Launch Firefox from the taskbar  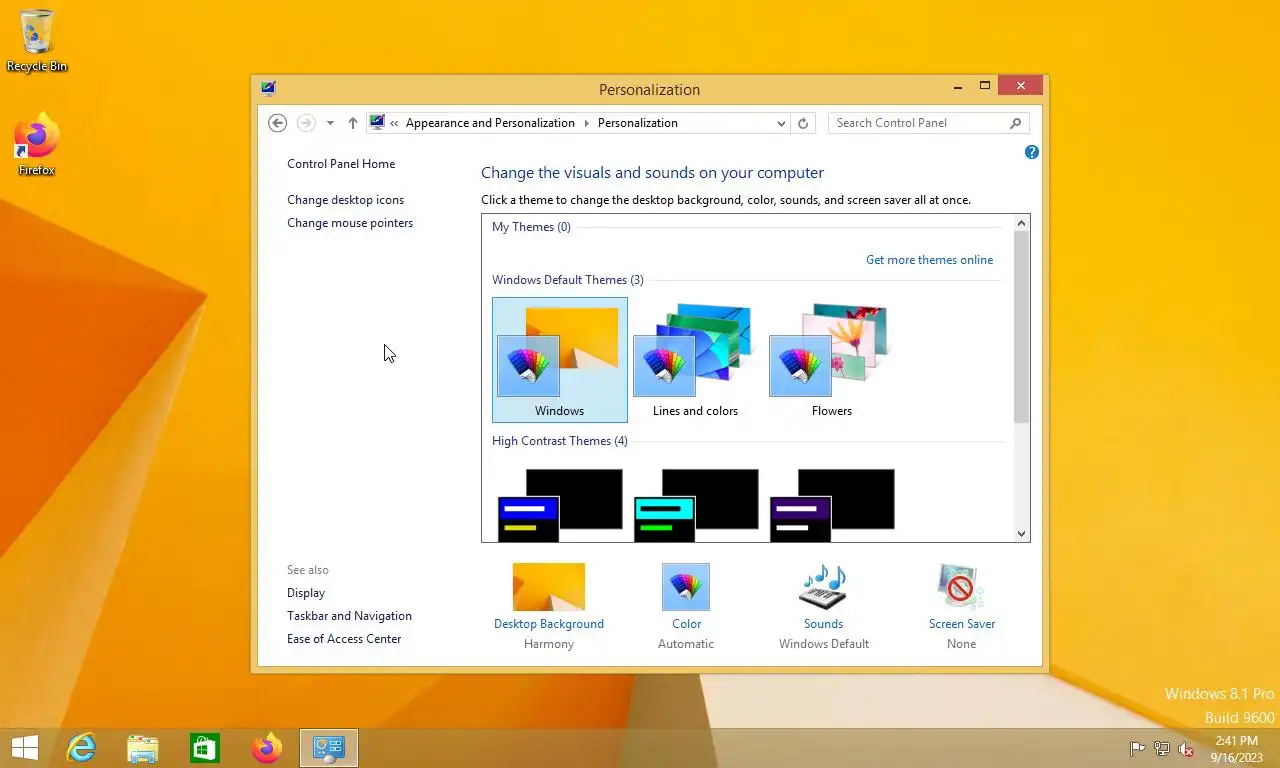pyautogui.click(x=267, y=748)
